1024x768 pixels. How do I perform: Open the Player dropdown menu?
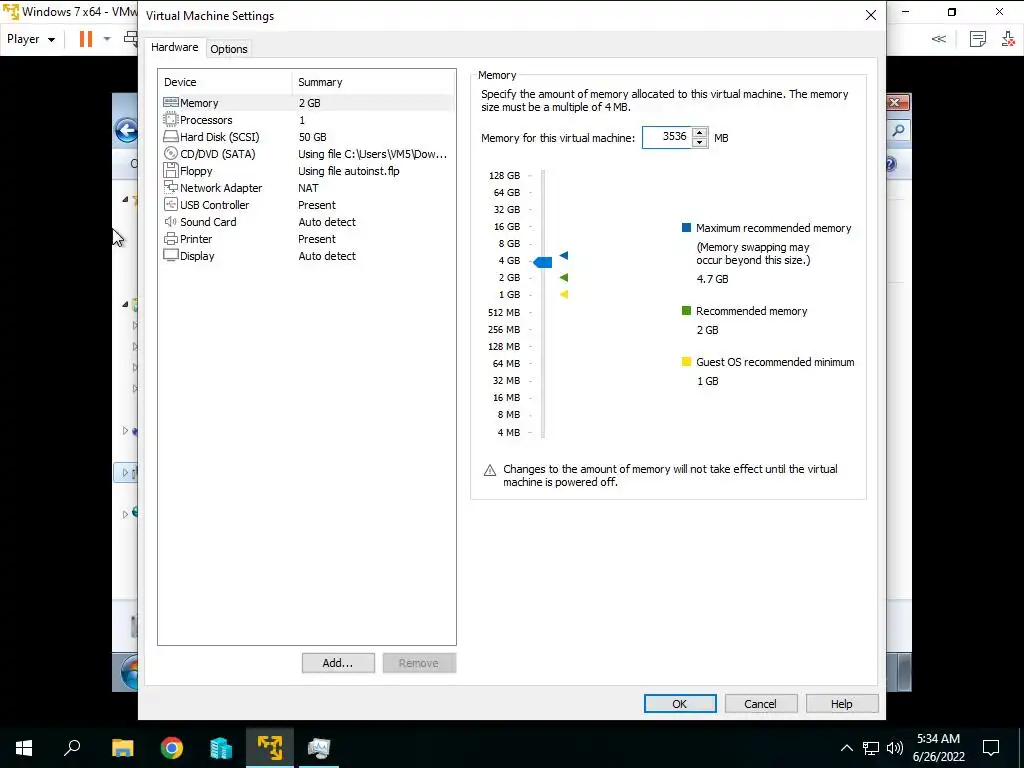point(31,39)
